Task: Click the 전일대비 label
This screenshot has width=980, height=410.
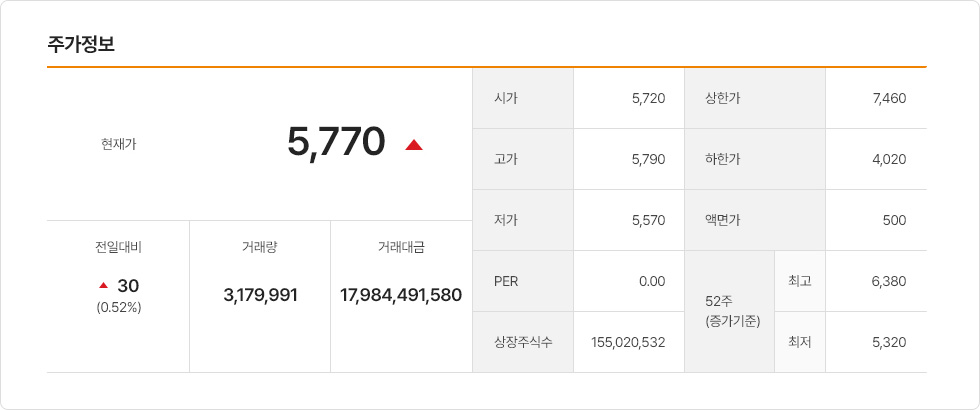Action: (119, 248)
